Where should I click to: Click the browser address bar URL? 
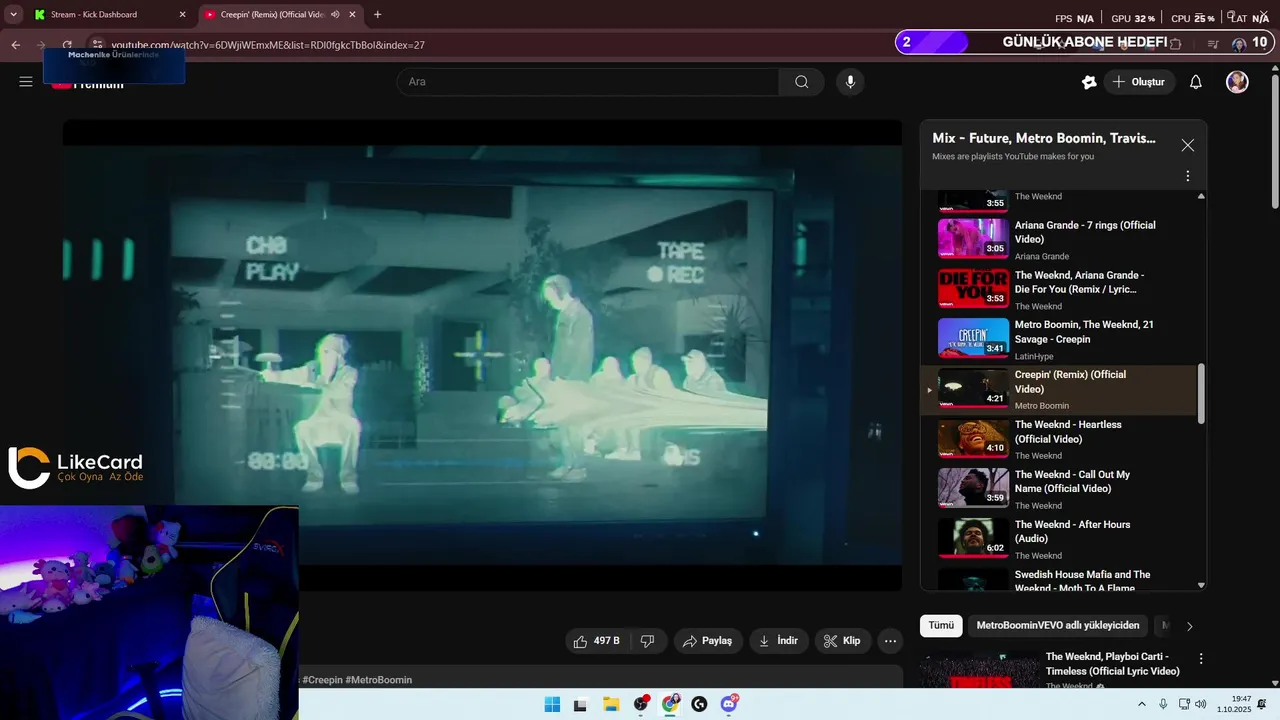268,45
